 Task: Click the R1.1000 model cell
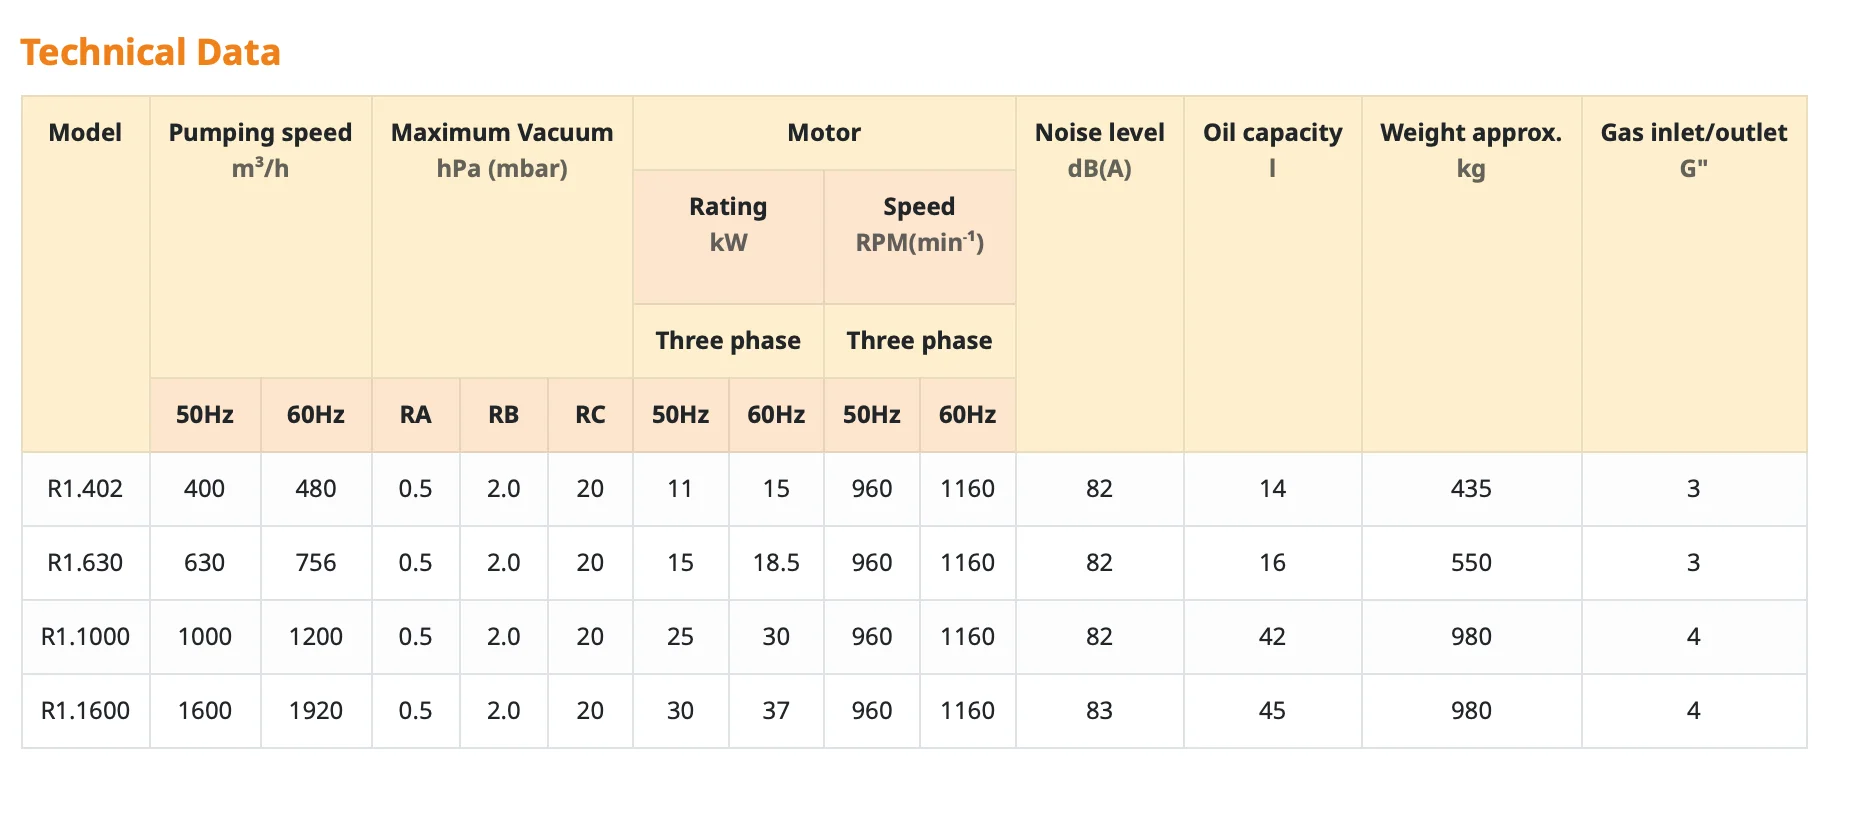click(85, 637)
